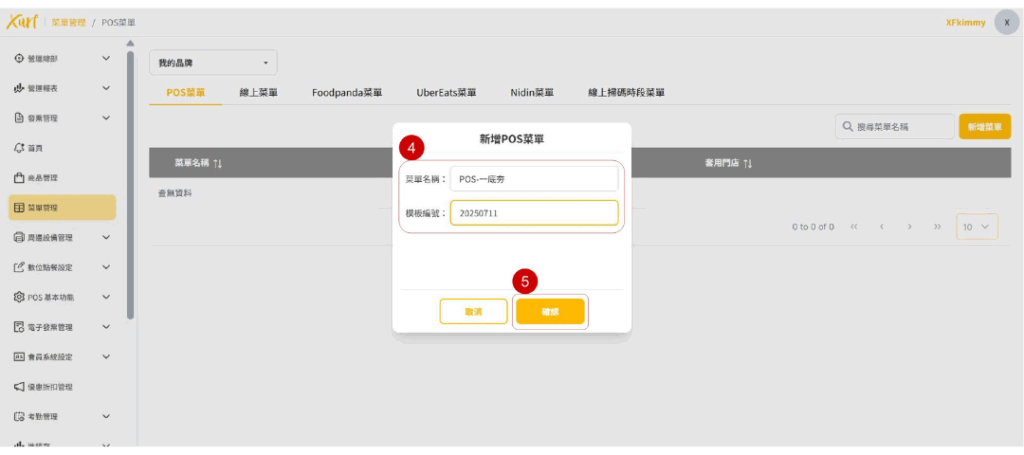Click the 菜單管理 table icon in sidebar

[x=19, y=208]
